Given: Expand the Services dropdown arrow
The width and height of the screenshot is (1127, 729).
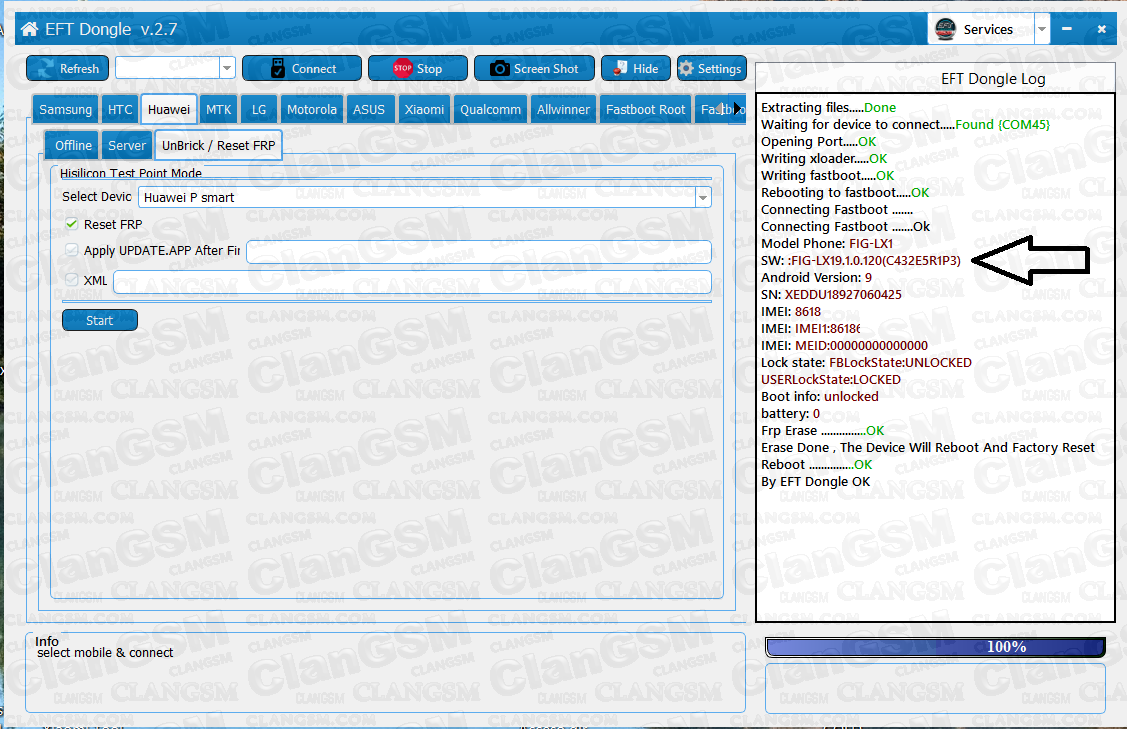Looking at the screenshot, I should [x=1043, y=29].
